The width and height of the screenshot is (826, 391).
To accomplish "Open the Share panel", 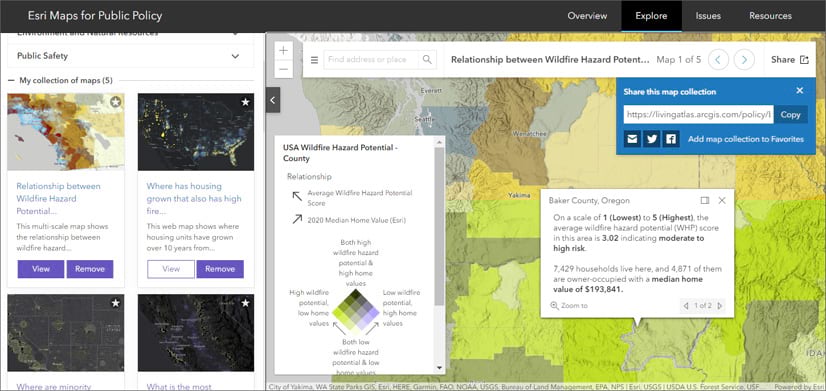I will coord(789,60).
